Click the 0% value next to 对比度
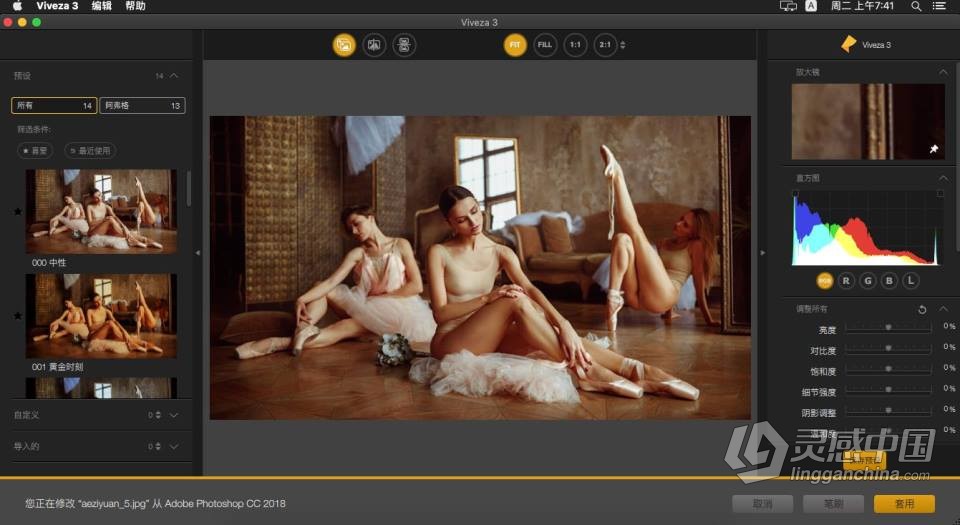 click(x=949, y=347)
